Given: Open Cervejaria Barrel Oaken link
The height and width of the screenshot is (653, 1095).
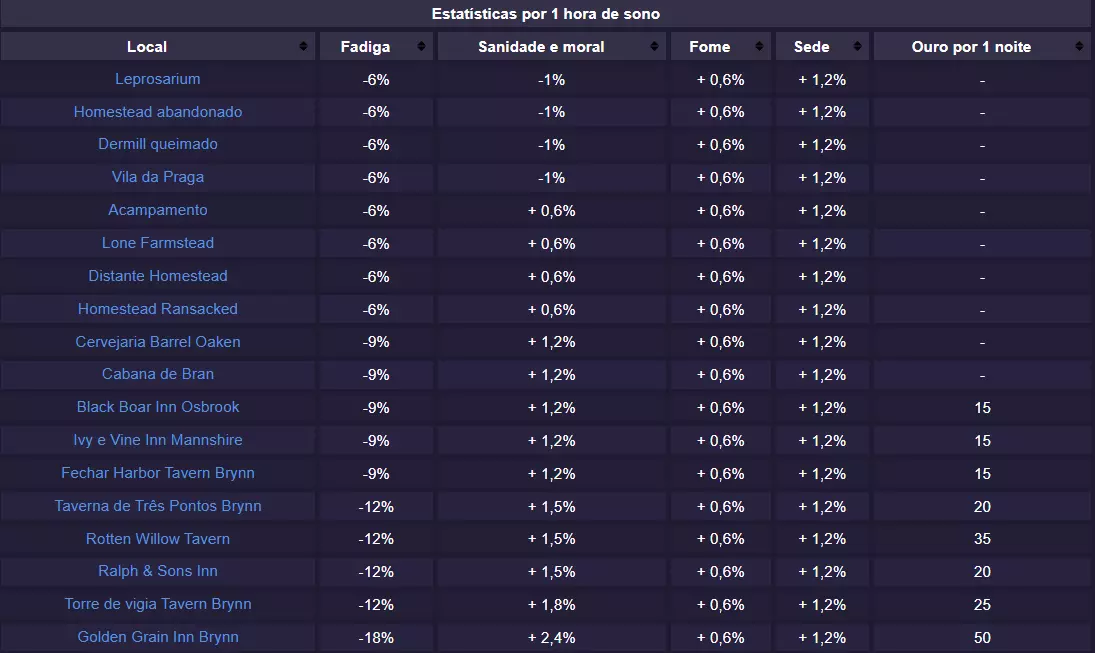Looking at the screenshot, I should (158, 342).
